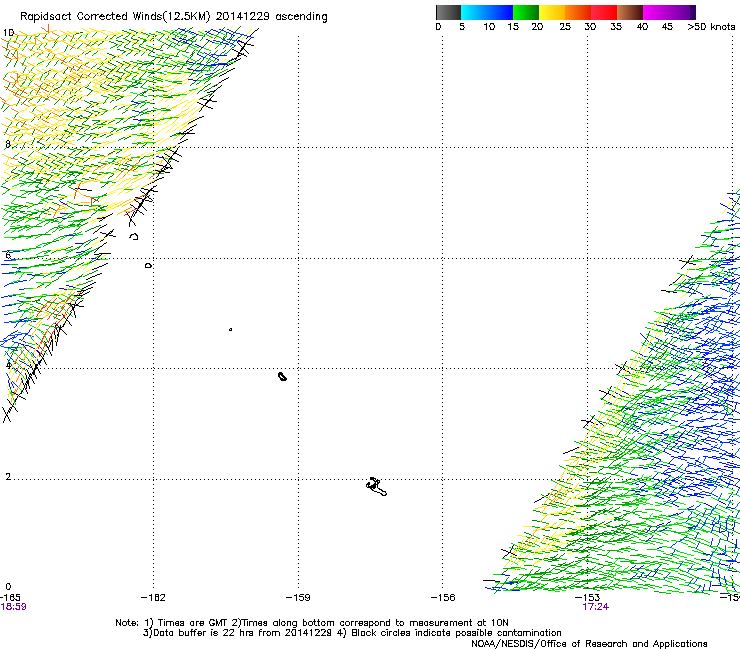This screenshot has width=740, height=650.
Task: Click the small island outline just below latitude 4
Action: 282,376
